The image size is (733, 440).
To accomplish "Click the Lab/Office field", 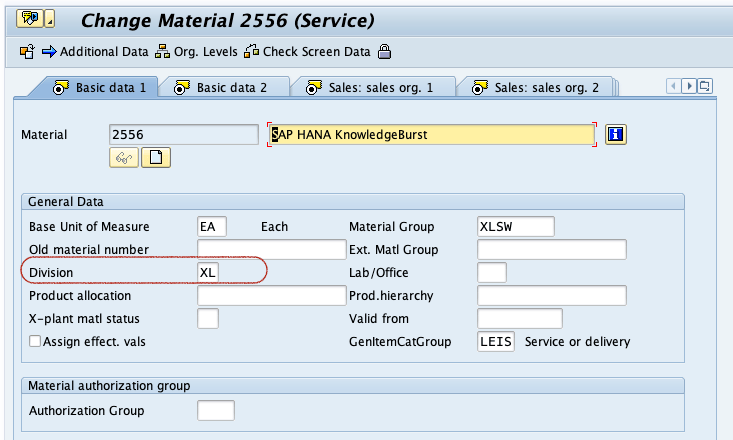I will click(x=492, y=273).
